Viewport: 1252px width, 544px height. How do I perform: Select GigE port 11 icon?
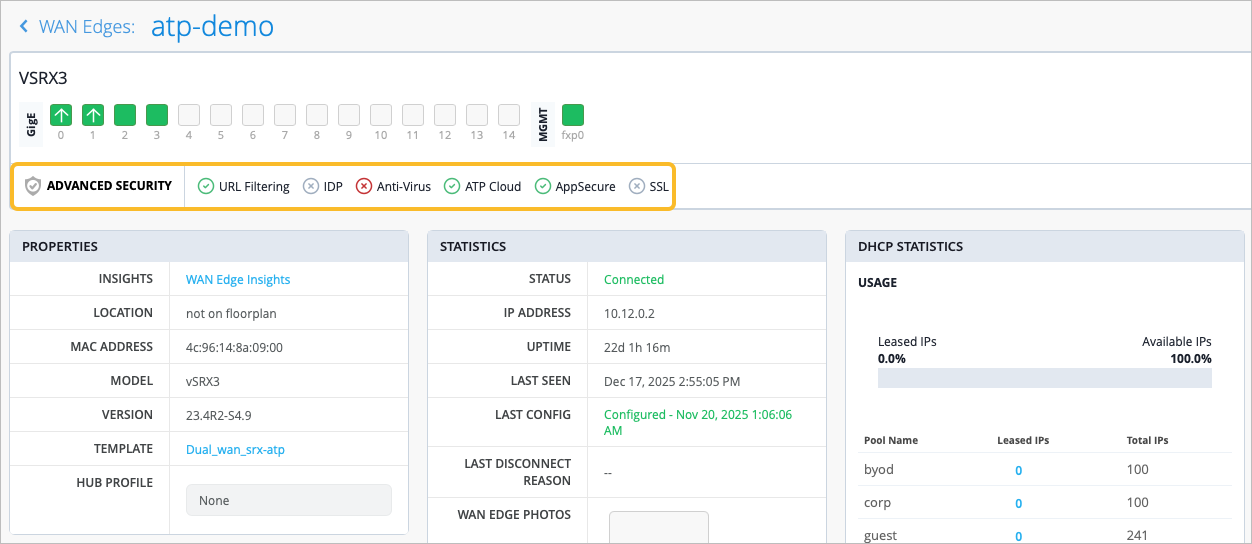[x=413, y=115]
